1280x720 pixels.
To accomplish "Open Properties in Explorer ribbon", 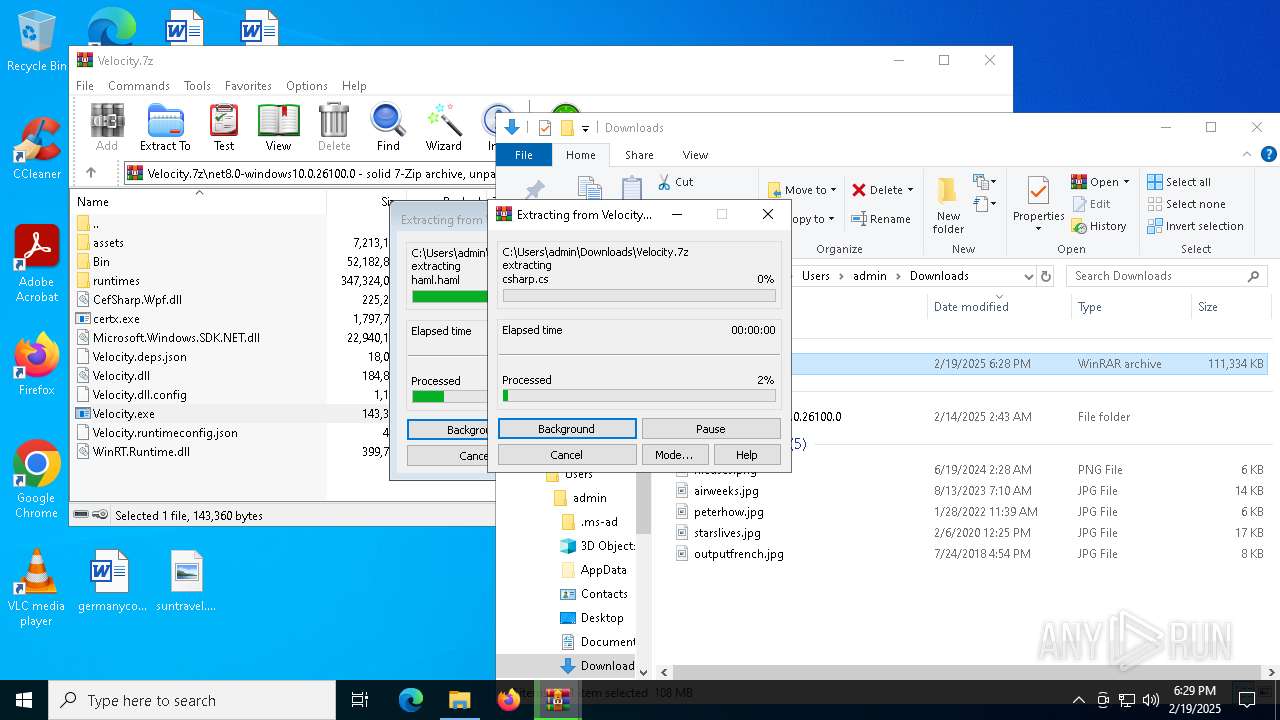I will tap(1038, 205).
